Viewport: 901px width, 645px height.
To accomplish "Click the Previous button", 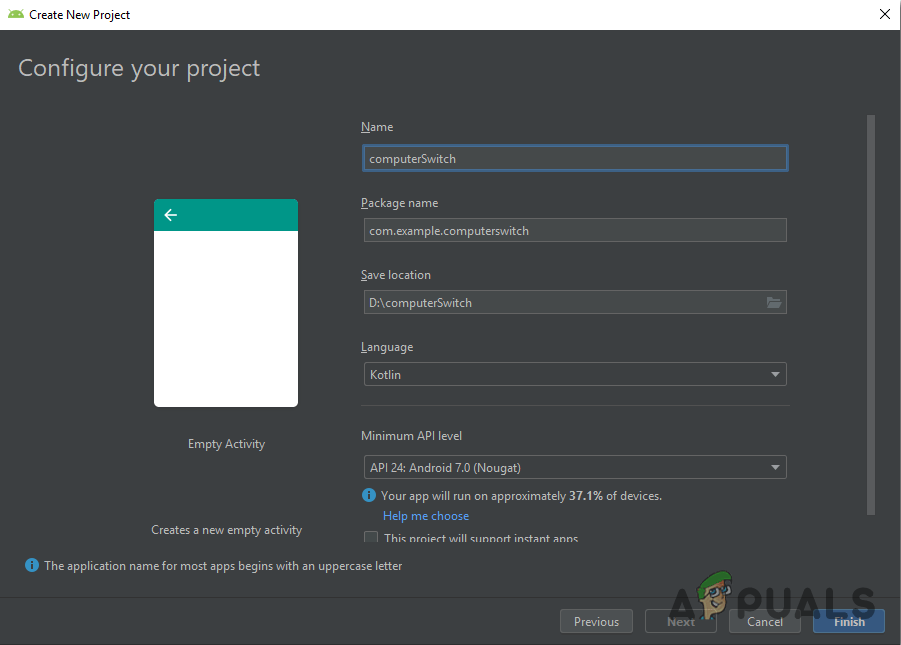I will (x=596, y=621).
